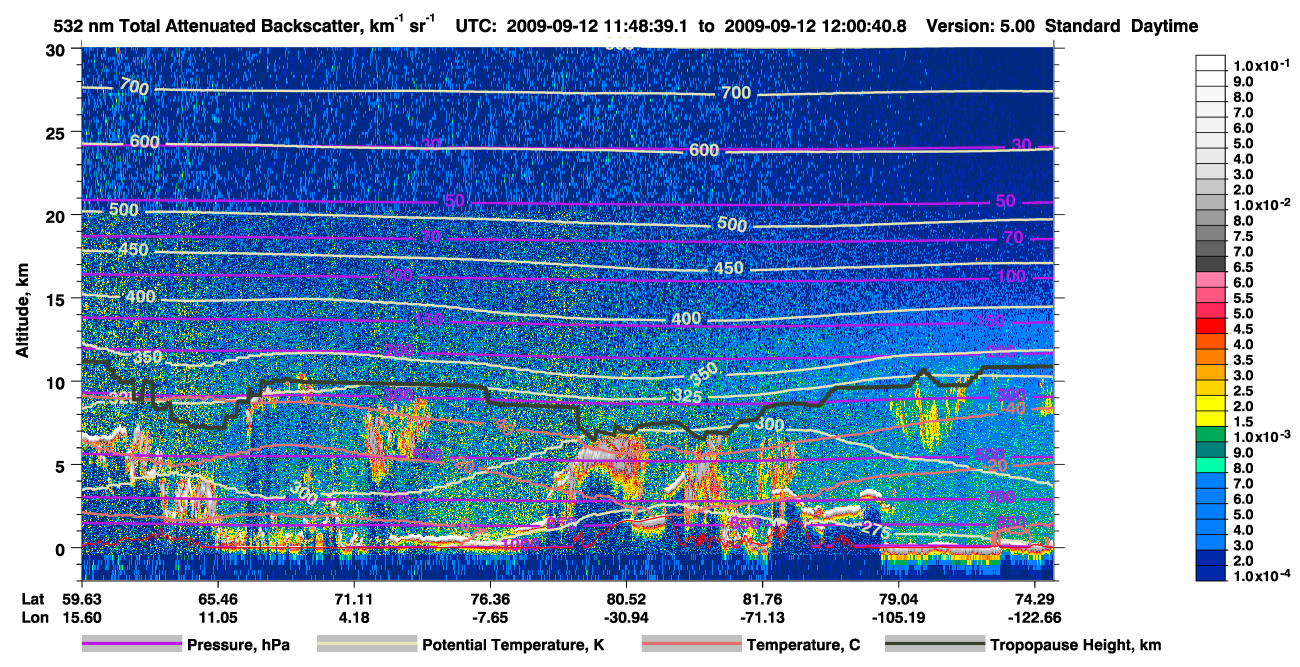The image size is (1300, 667).
Task: Click longitude value -30.94
Action: 625,618
